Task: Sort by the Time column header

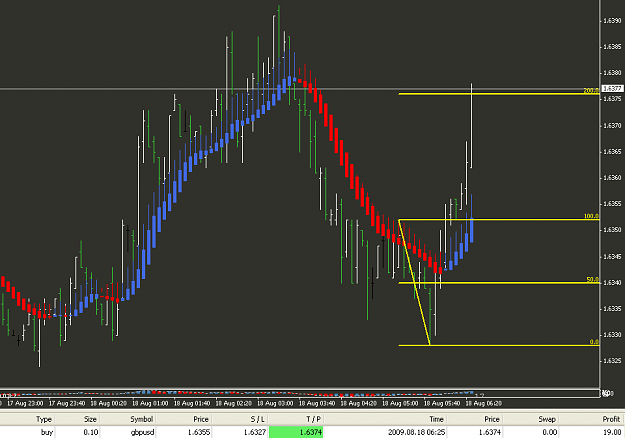Action: coord(436,419)
